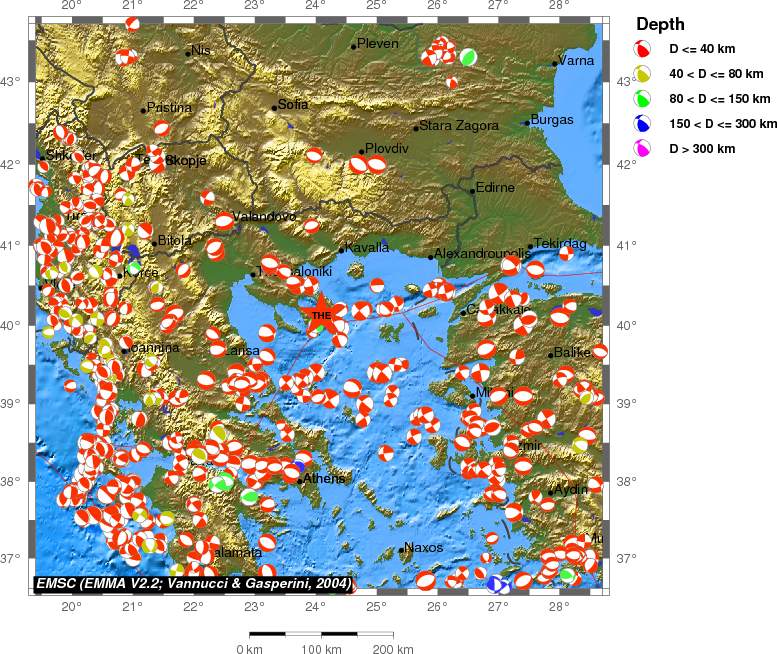Viewport: 777px width, 654px height.
Task: Select the blue 150 < D <= 300 km legend symbol
Action: [x=643, y=123]
